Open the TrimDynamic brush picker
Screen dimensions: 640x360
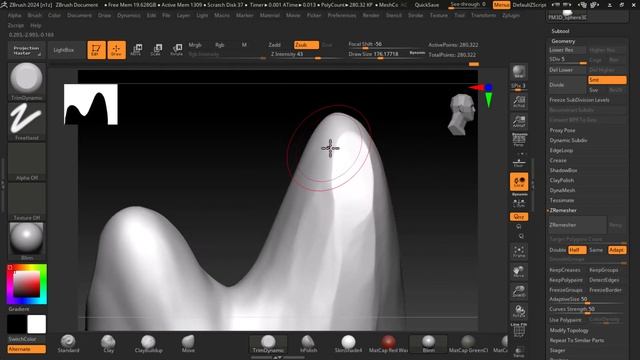click(27, 82)
